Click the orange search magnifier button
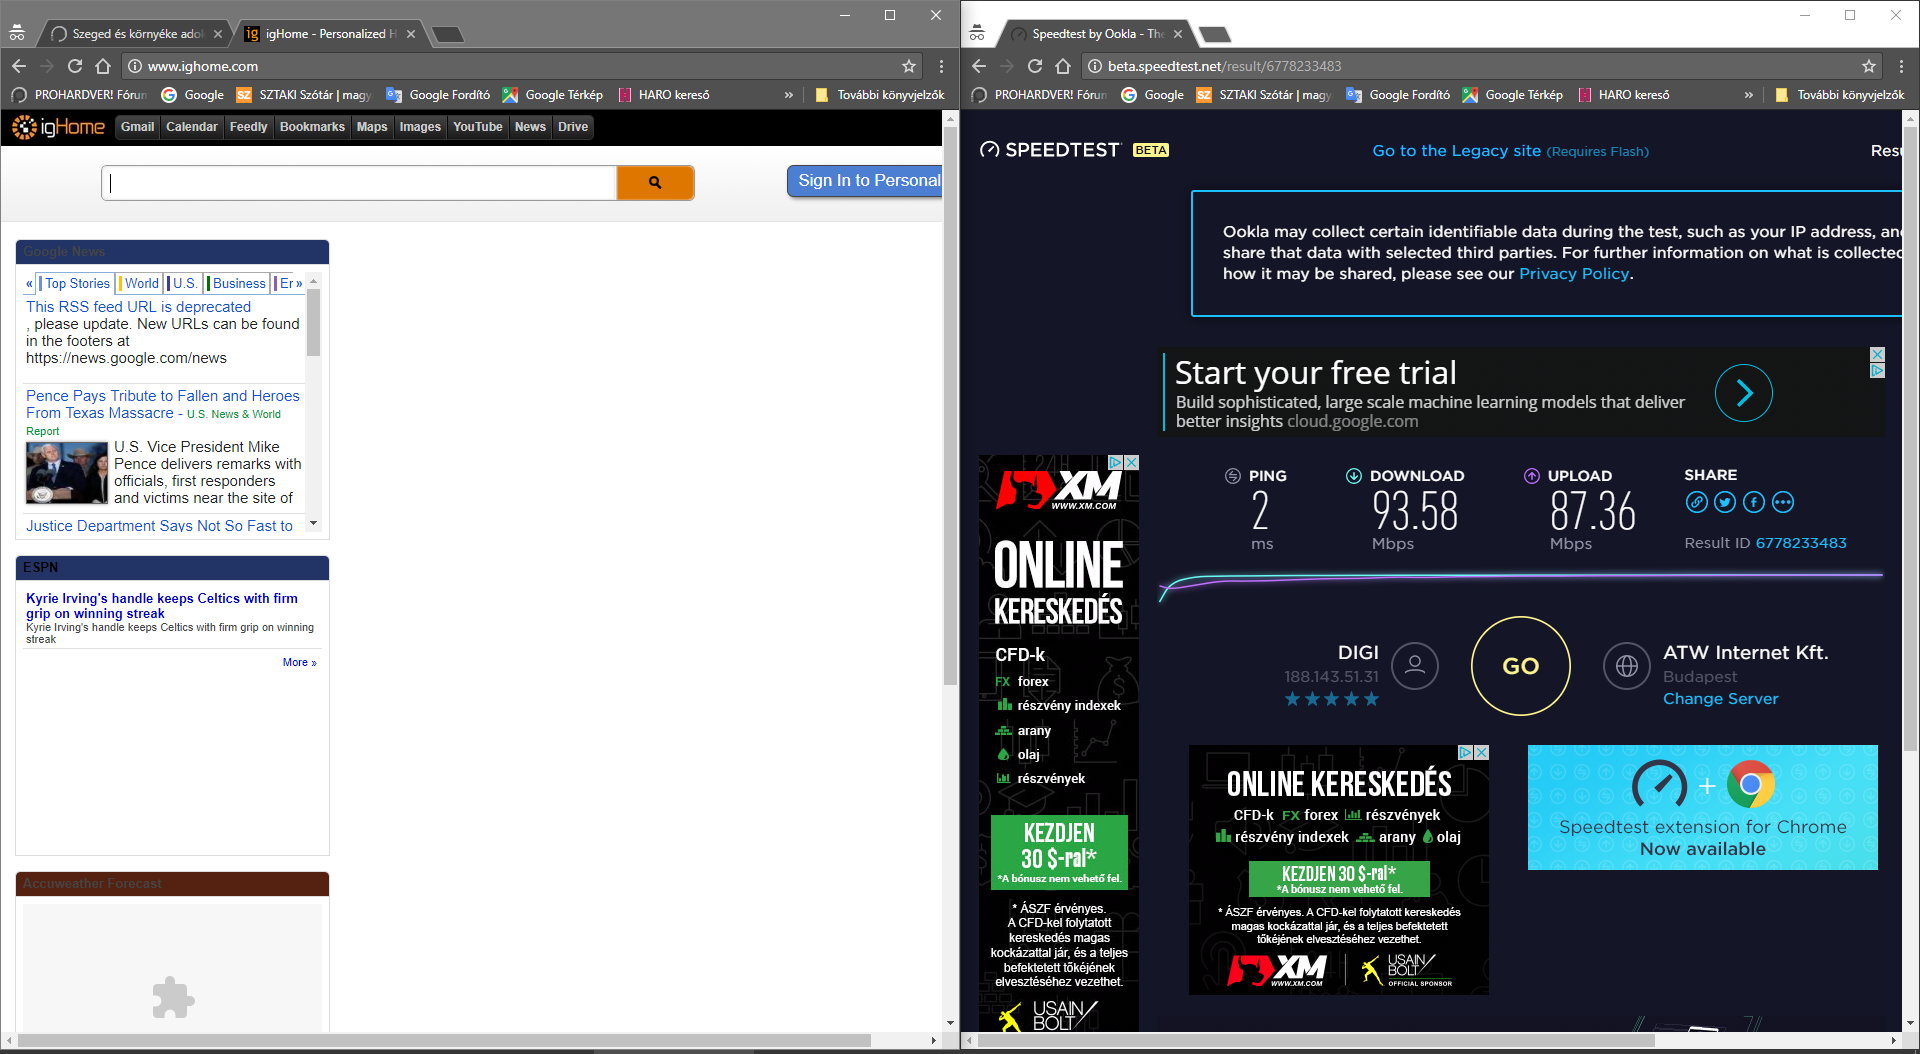The image size is (1920, 1054). tap(655, 182)
